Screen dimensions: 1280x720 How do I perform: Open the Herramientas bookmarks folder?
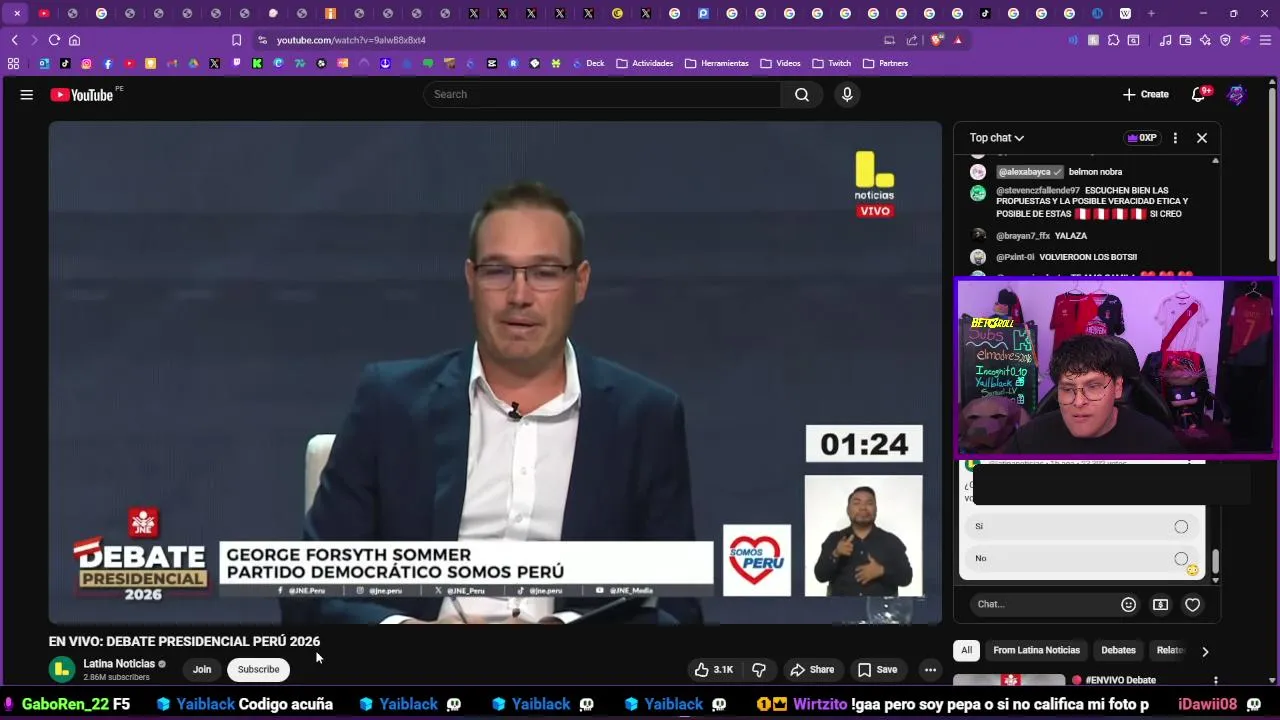point(717,63)
